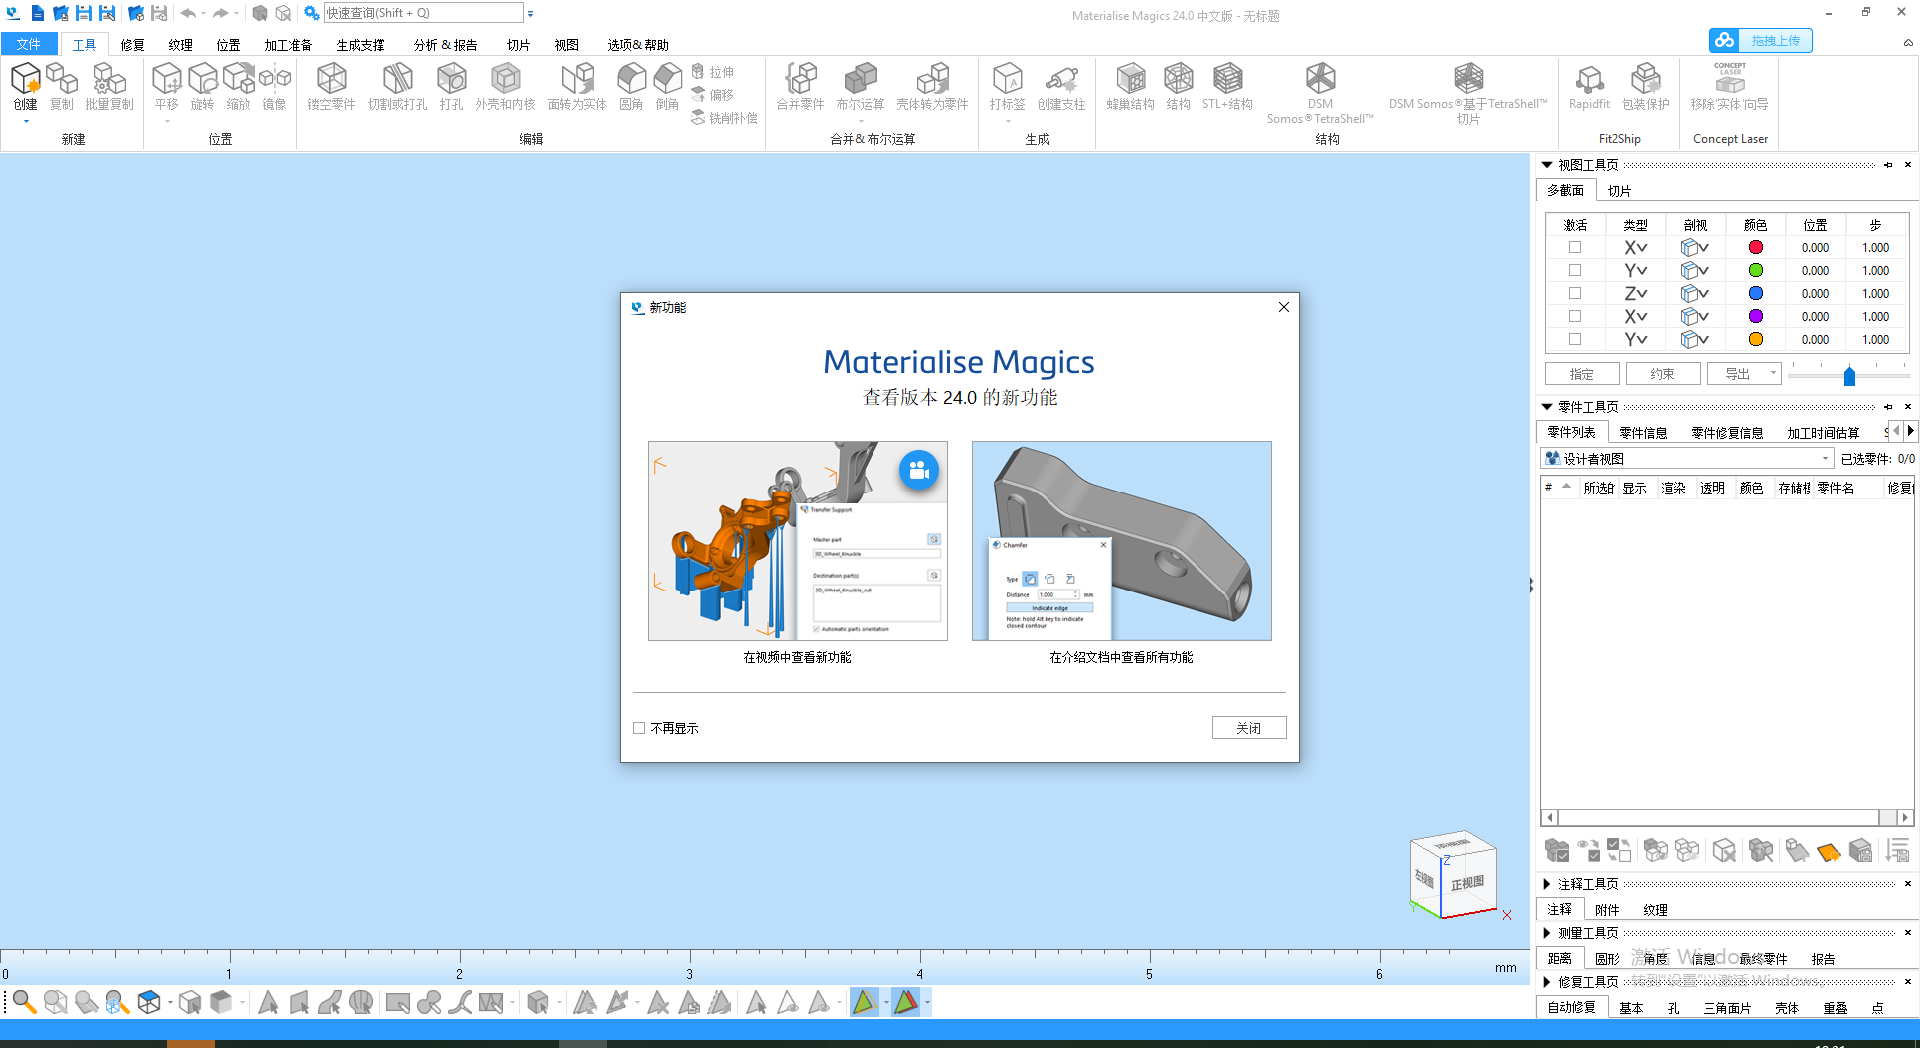Open the 文件 file menu
The width and height of the screenshot is (1920, 1048).
(x=29, y=44)
